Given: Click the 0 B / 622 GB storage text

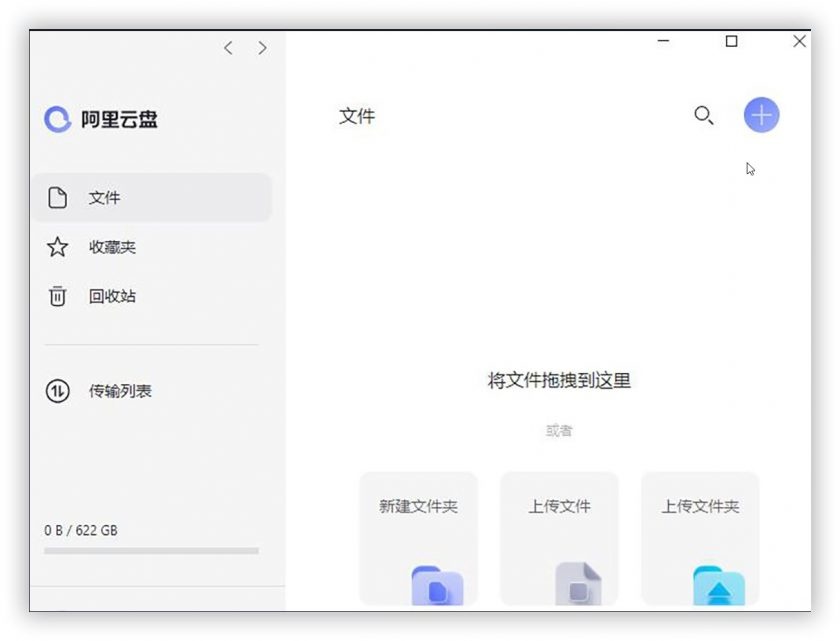Looking at the screenshot, I should point(81,530).
